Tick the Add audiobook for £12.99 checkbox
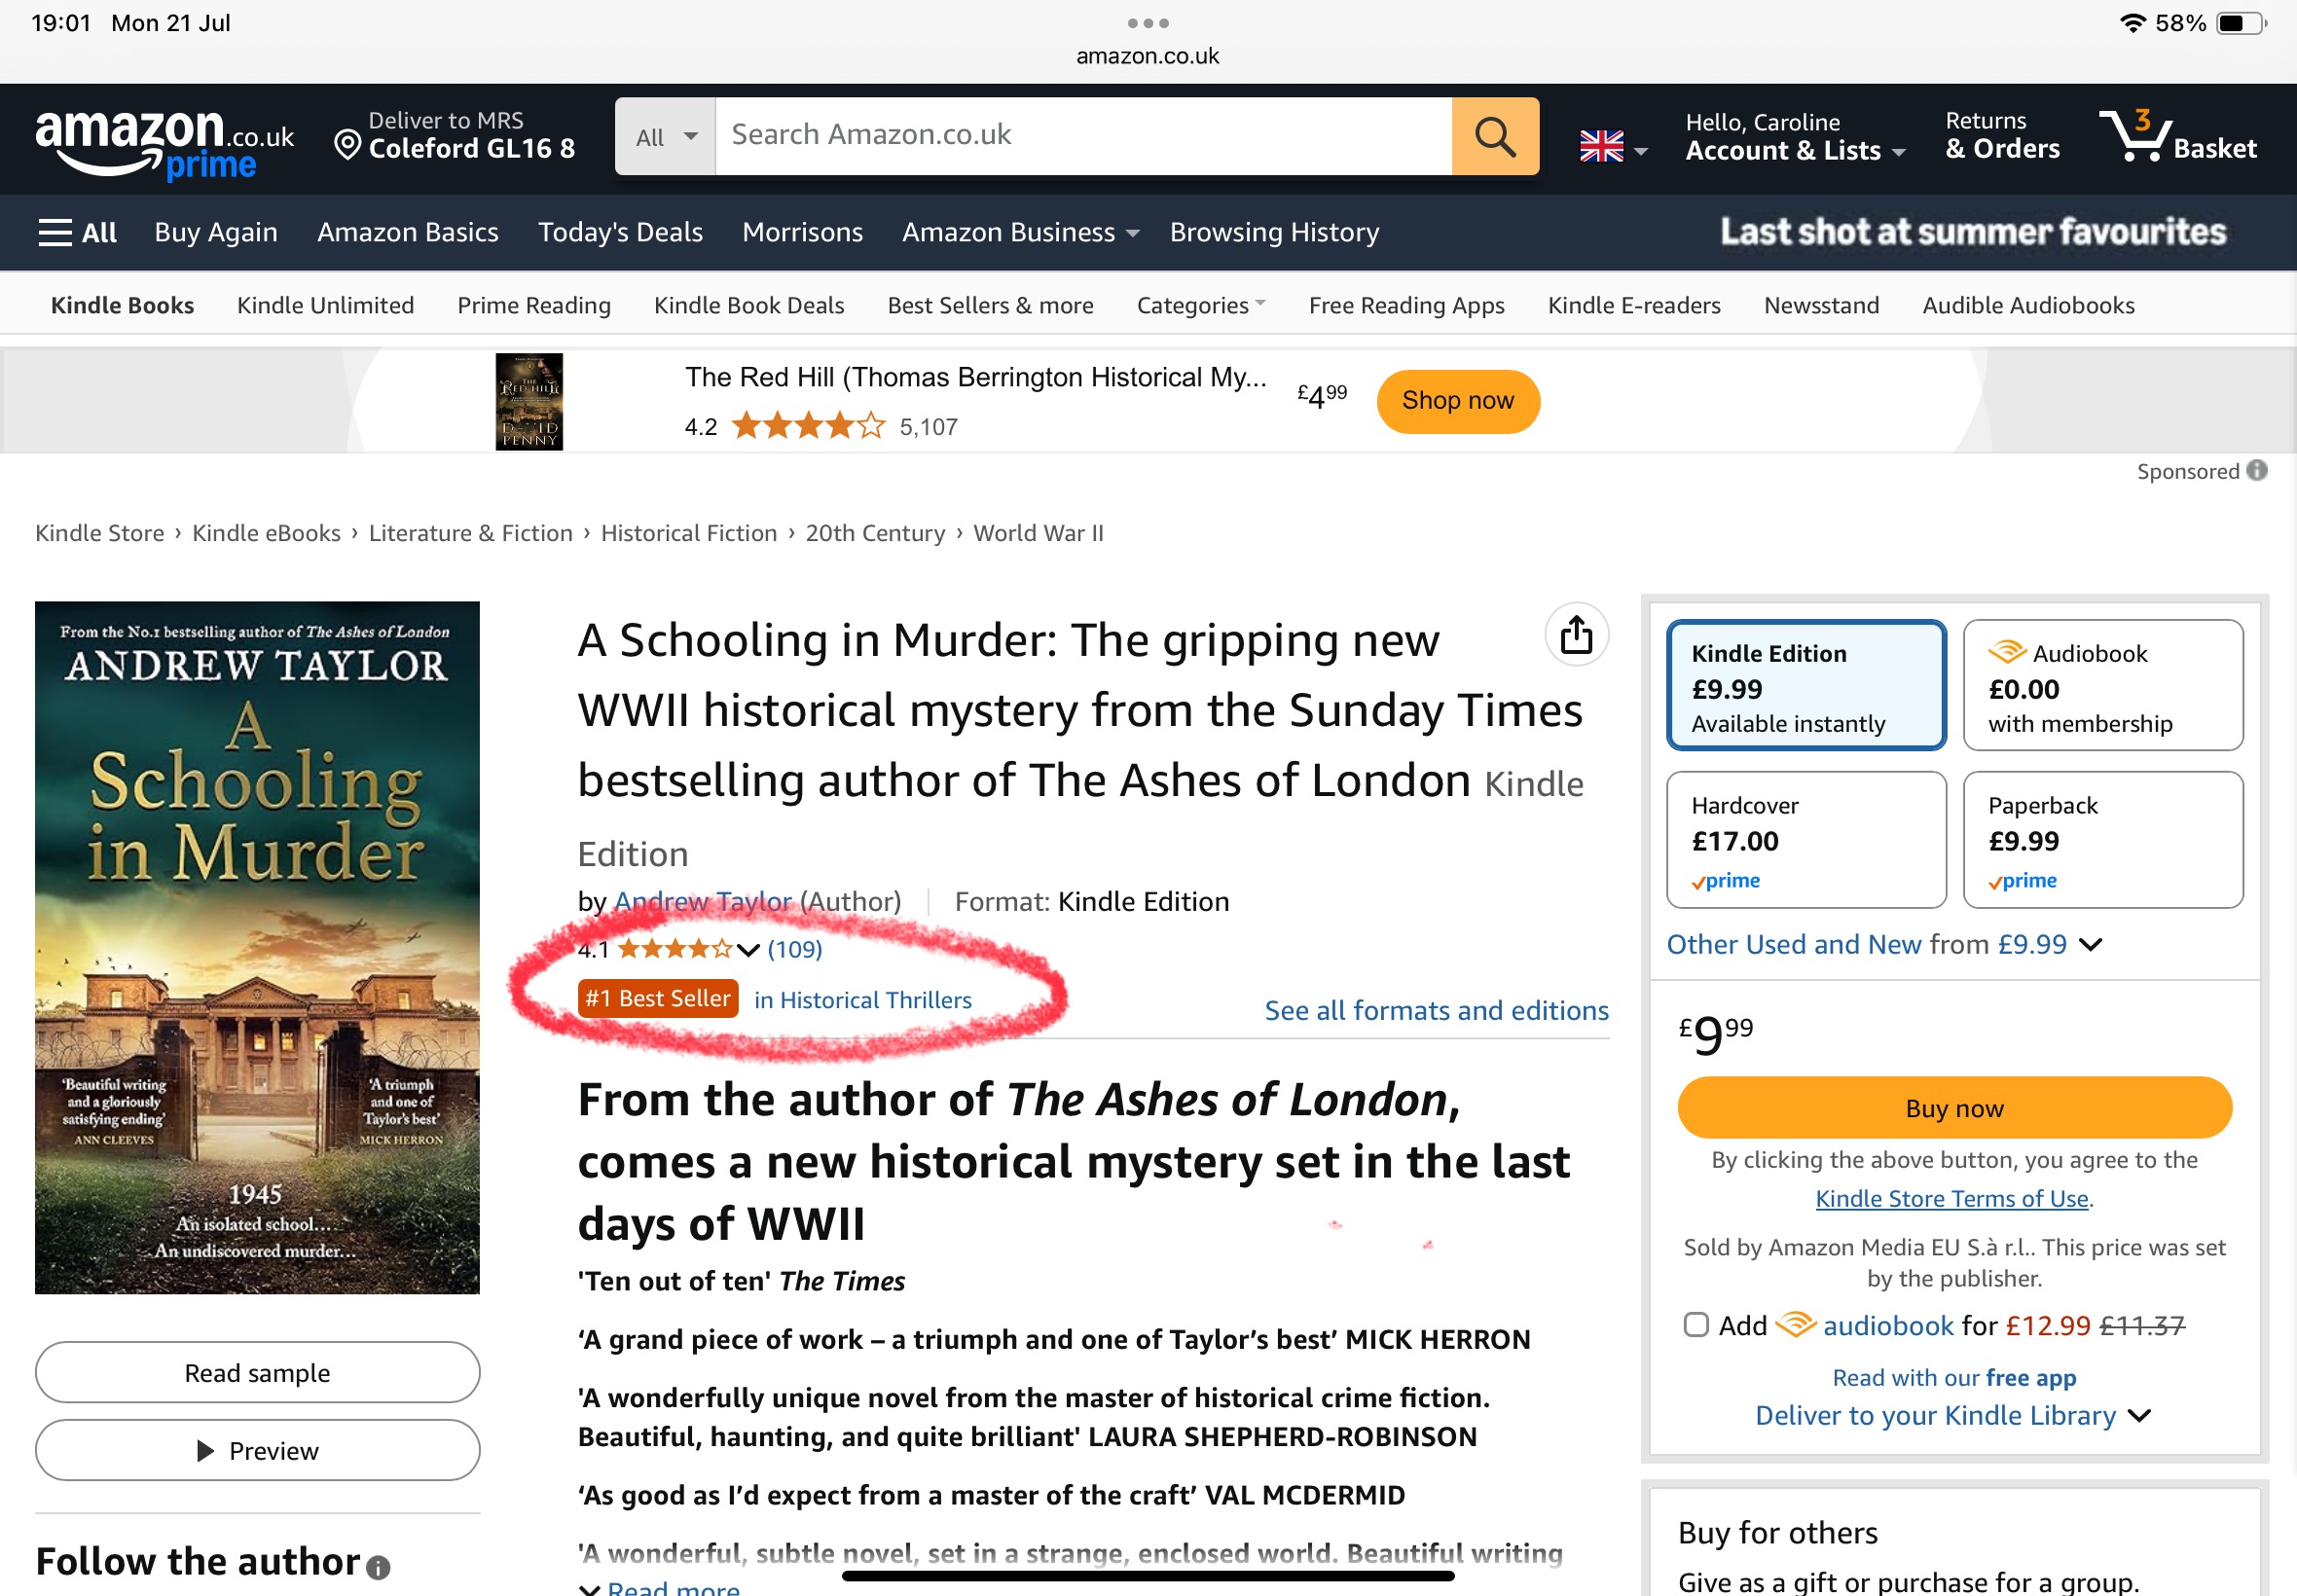 (1696, 1325)
